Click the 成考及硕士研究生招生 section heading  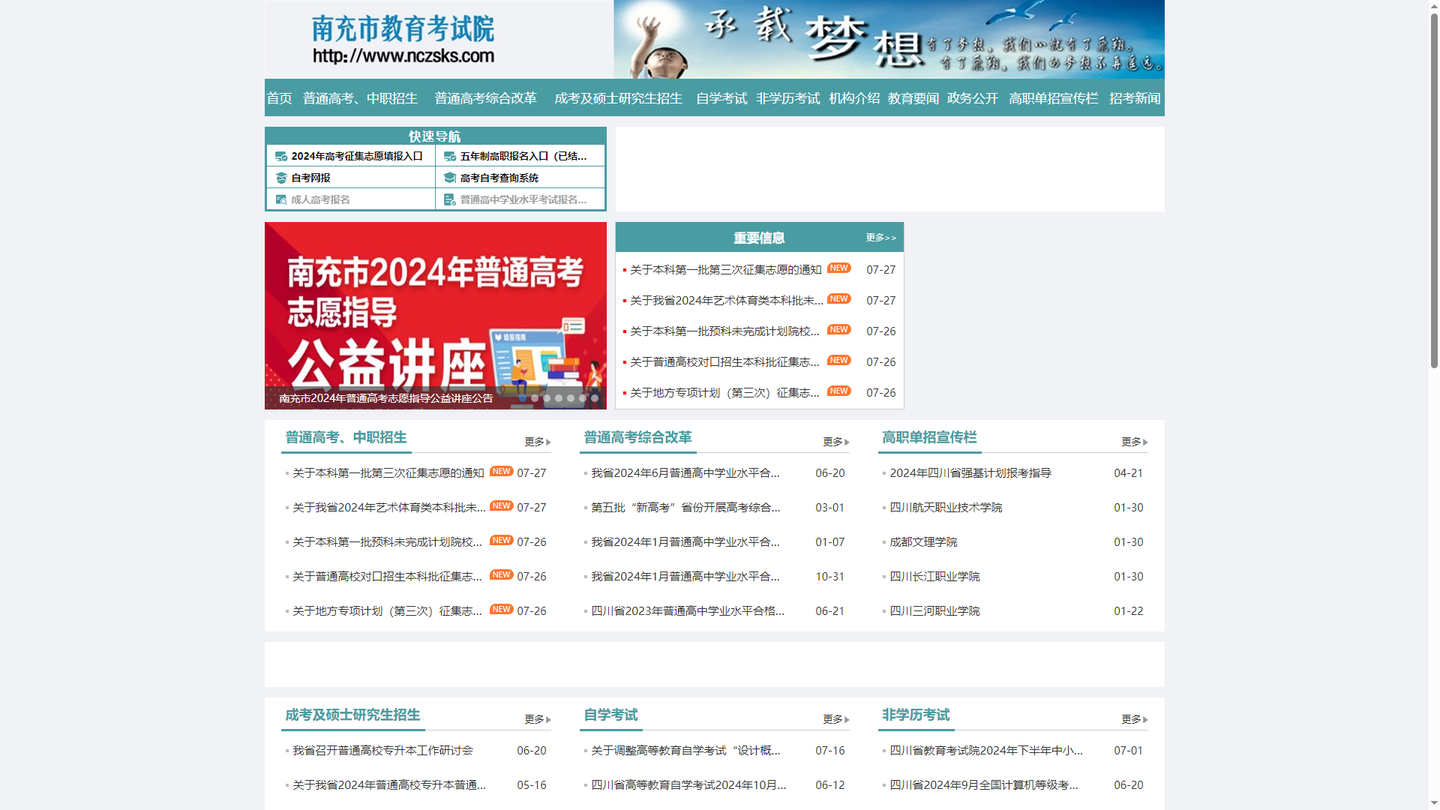352,715
